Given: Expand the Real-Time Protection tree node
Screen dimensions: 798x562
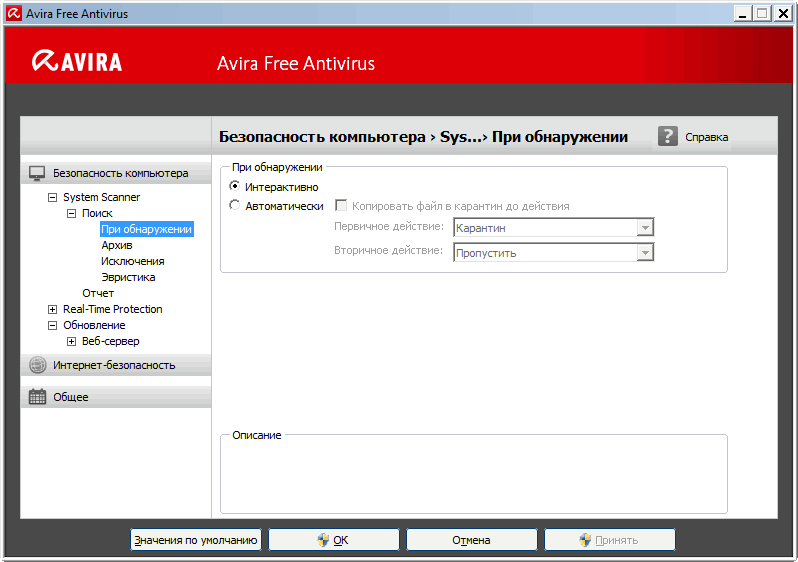Looking at the screenshot, I should pyautogui.click(x=53, y=310).
